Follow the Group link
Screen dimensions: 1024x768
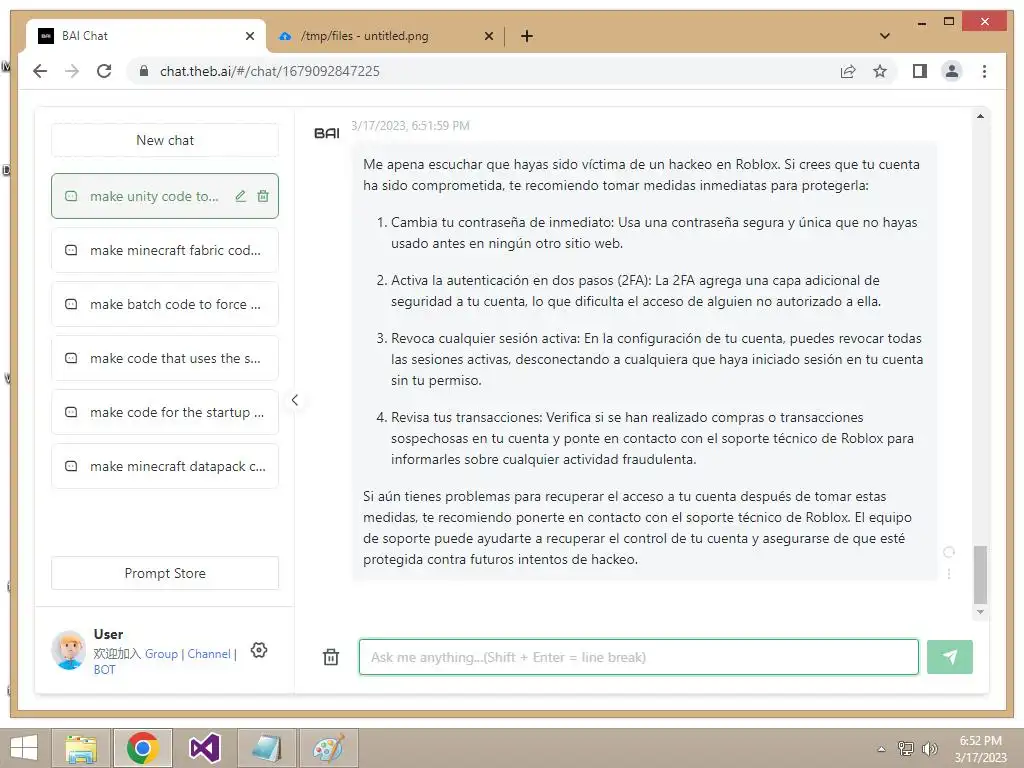(161, 654)
